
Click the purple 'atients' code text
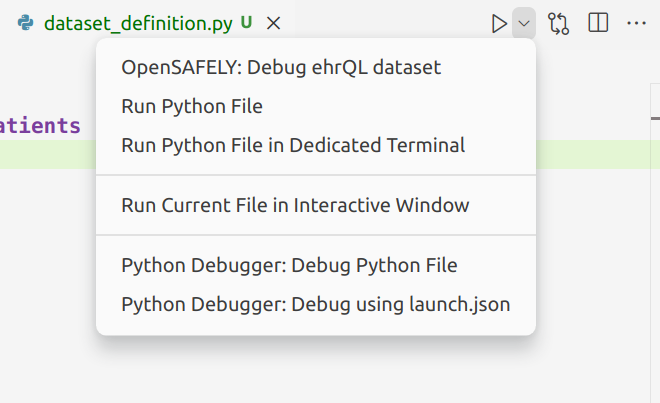click(x=40, y=126)
